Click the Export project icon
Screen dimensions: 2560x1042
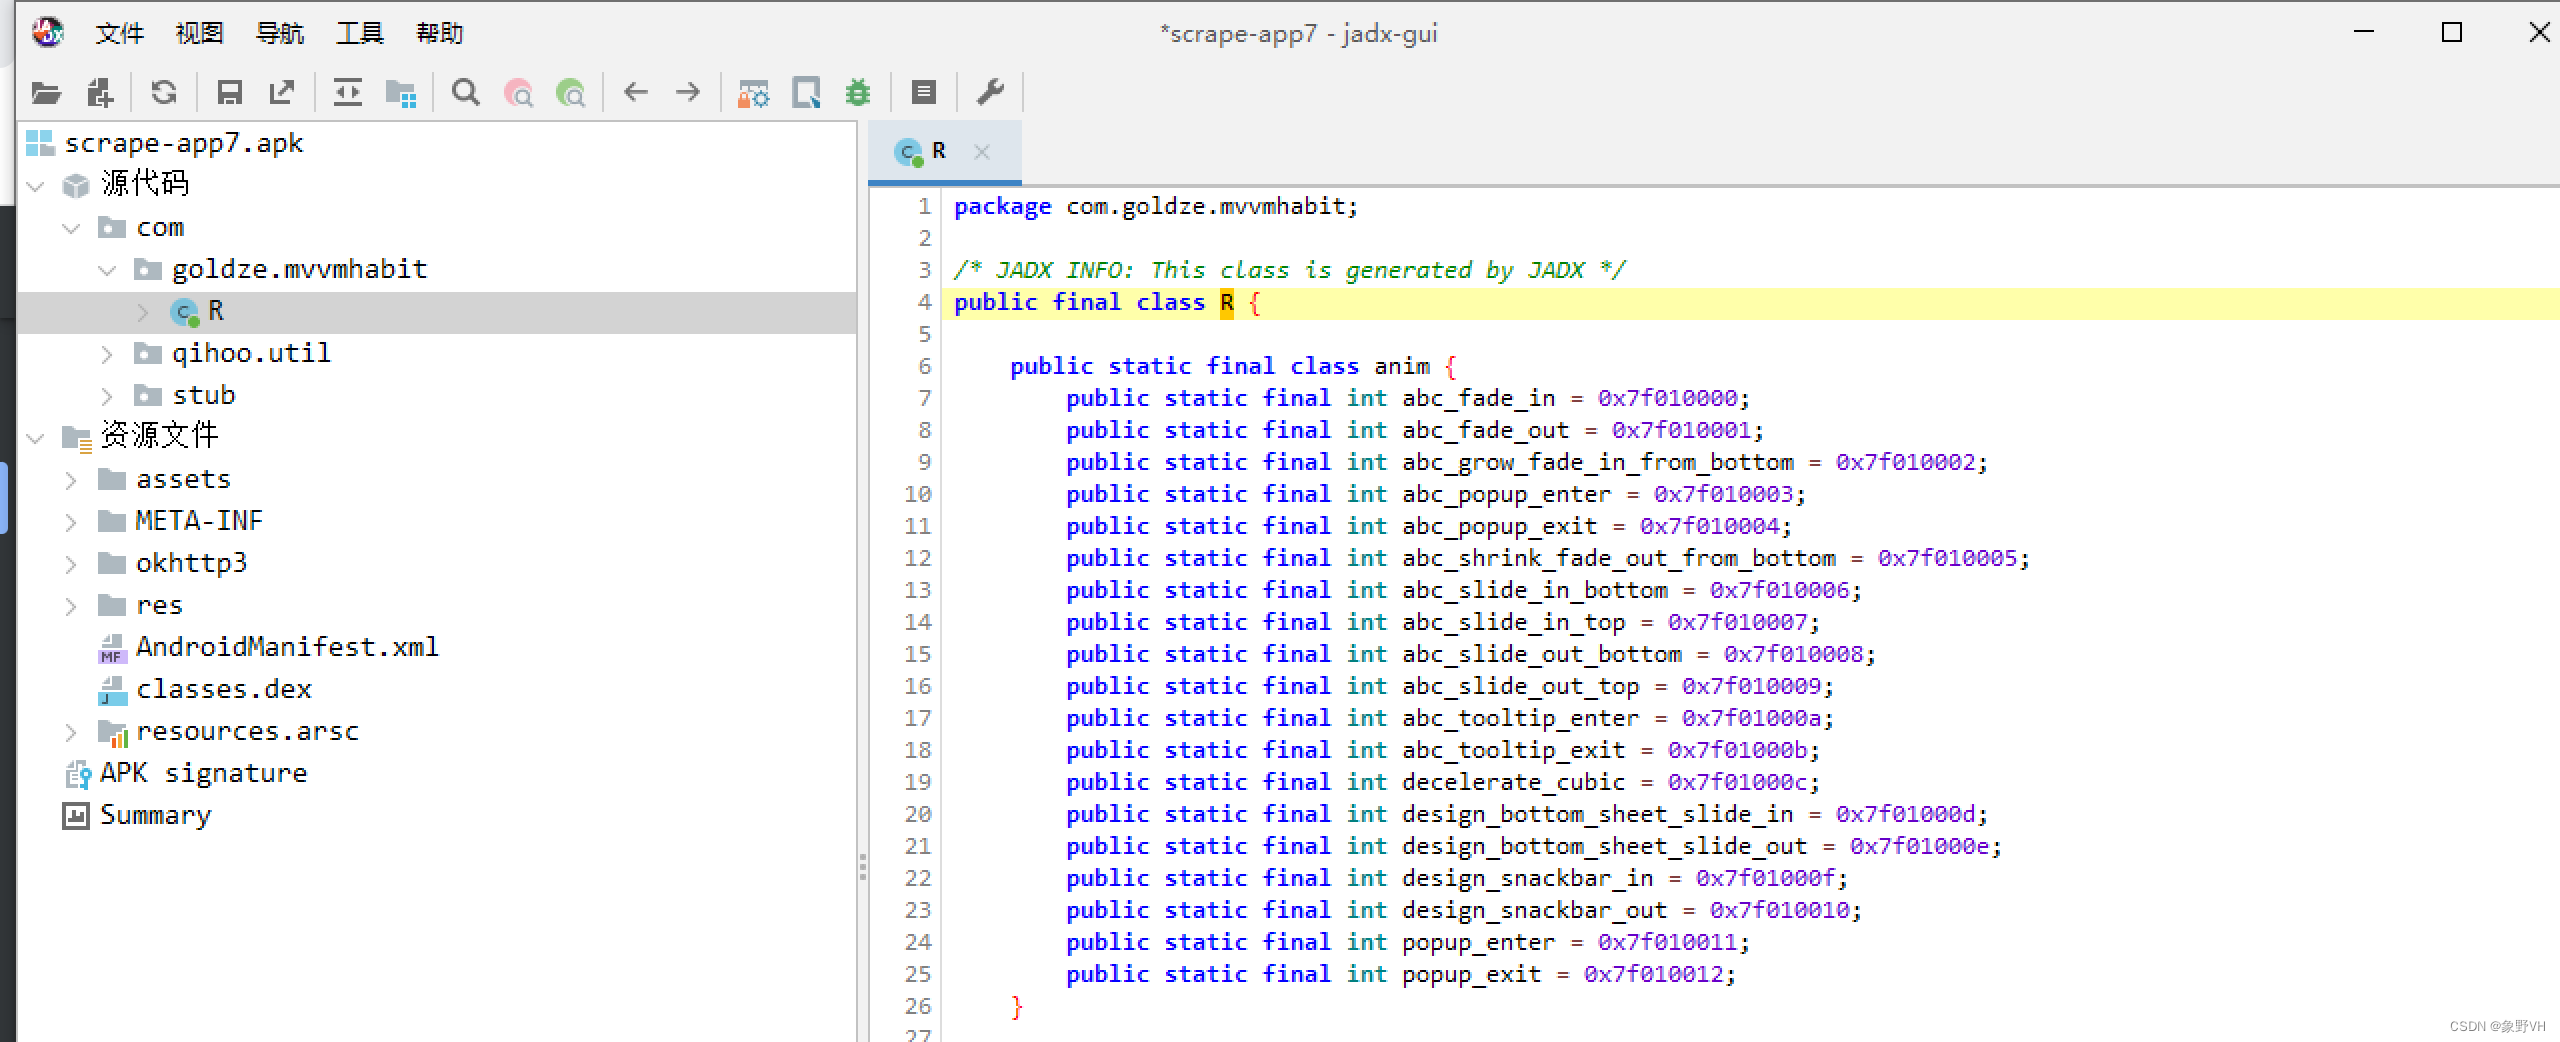click(x=282, y=93)
